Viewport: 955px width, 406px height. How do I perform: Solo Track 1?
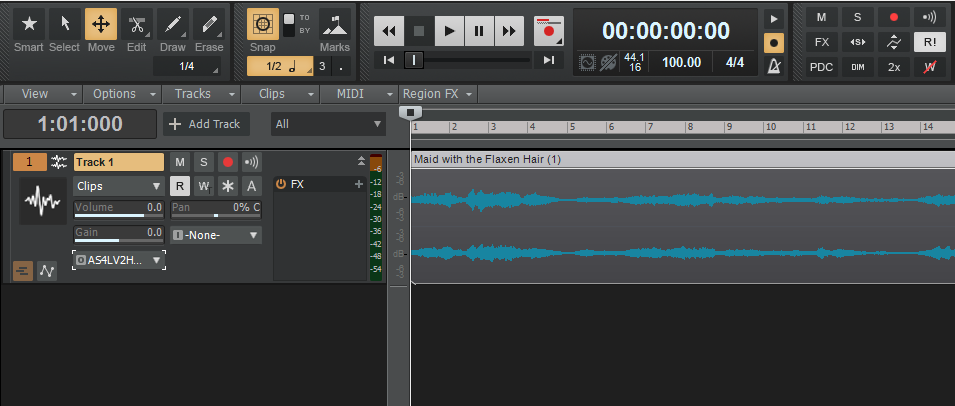(203, 162)
